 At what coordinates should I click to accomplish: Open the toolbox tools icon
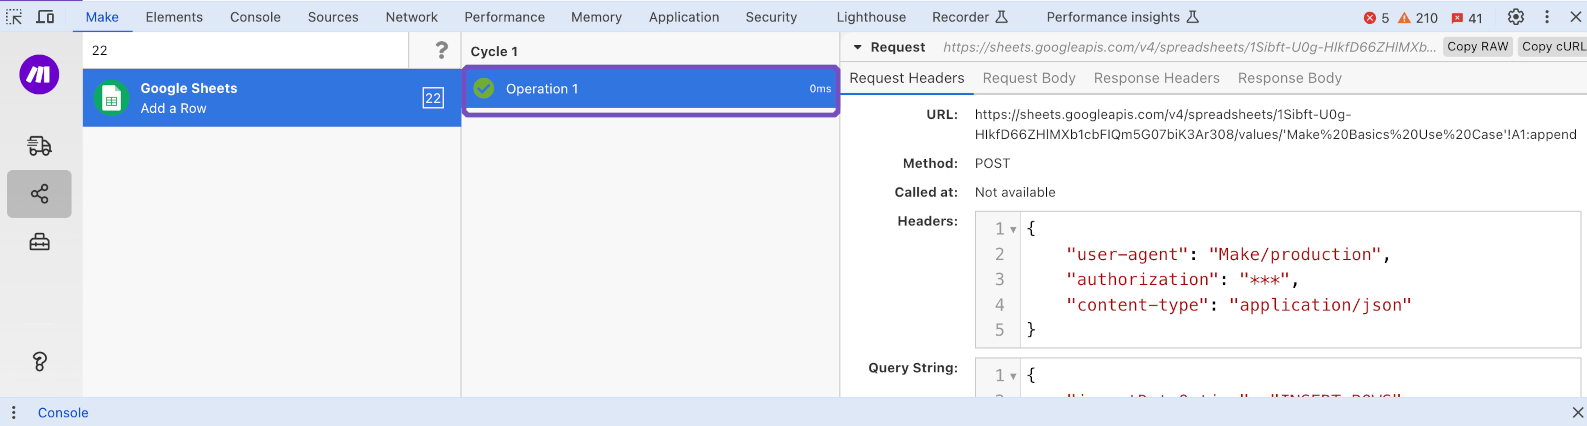tap(39, 242)
